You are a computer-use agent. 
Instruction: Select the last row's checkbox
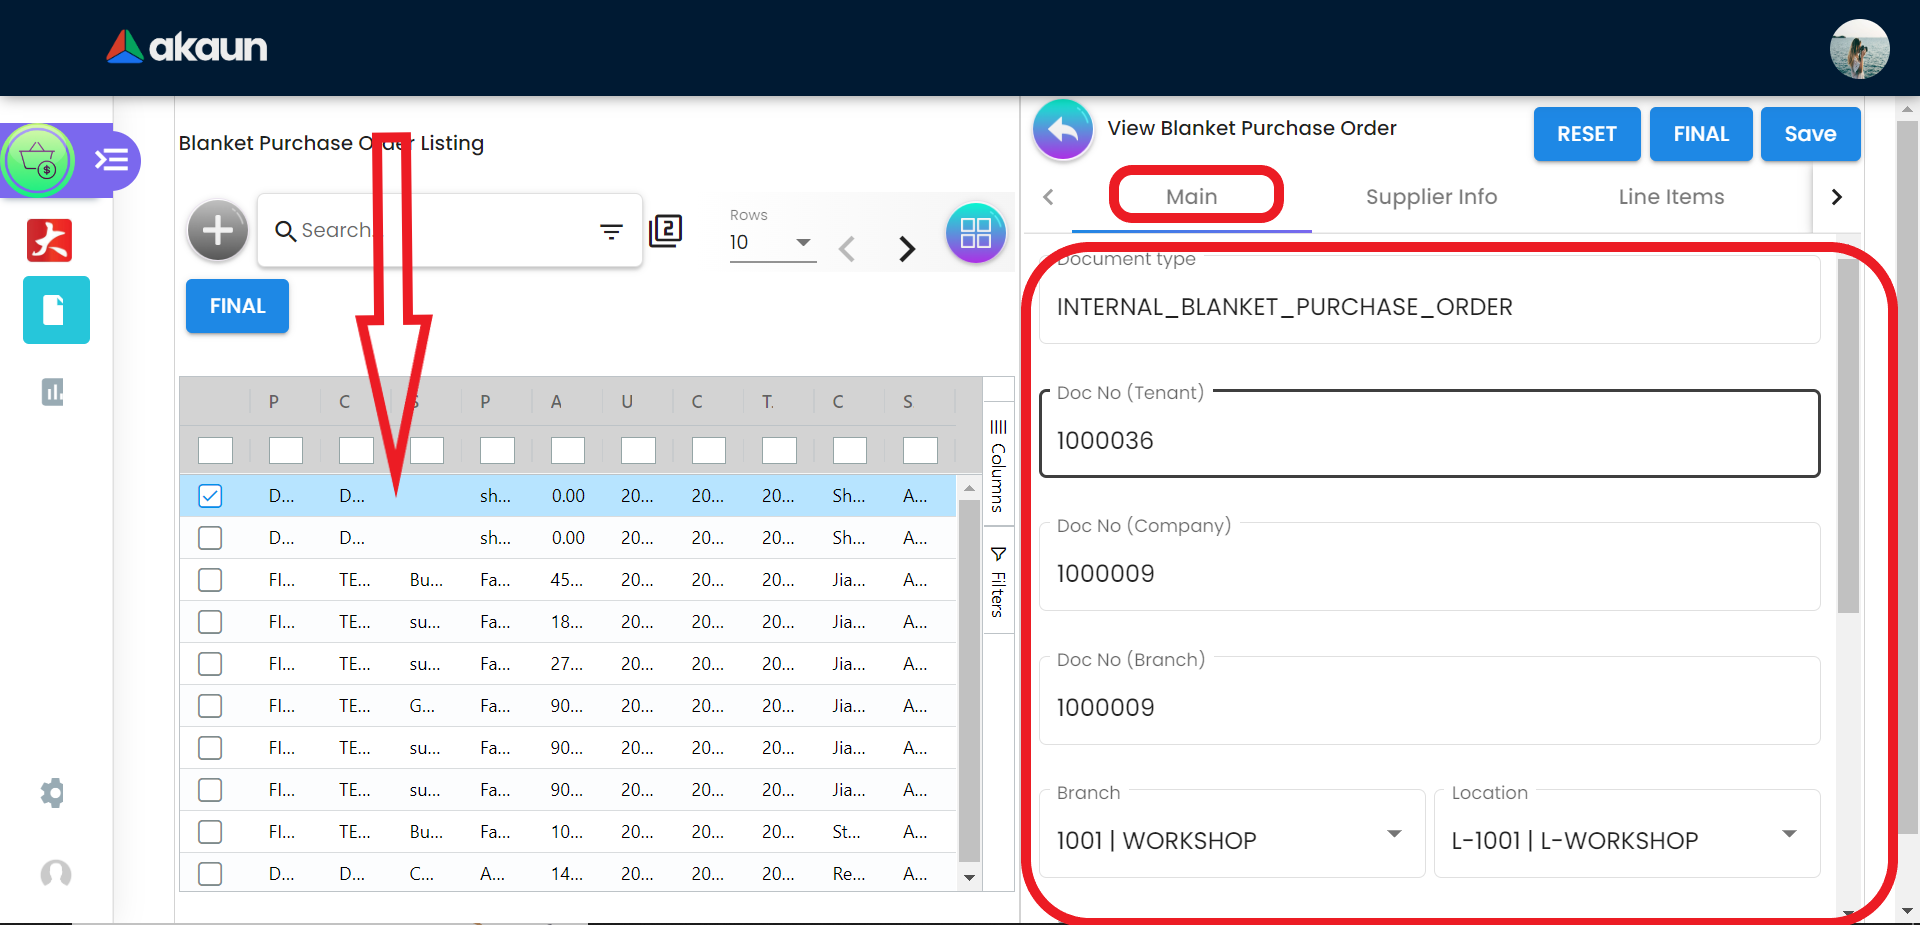tap(210, 874)
